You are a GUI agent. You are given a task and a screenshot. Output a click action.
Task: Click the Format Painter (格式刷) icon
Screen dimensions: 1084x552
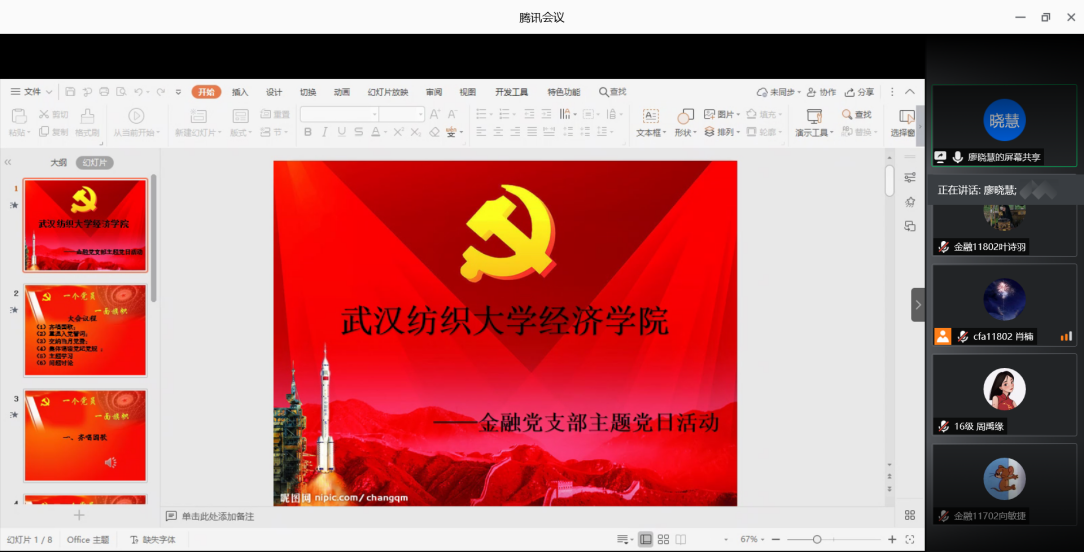coord(87,123)
